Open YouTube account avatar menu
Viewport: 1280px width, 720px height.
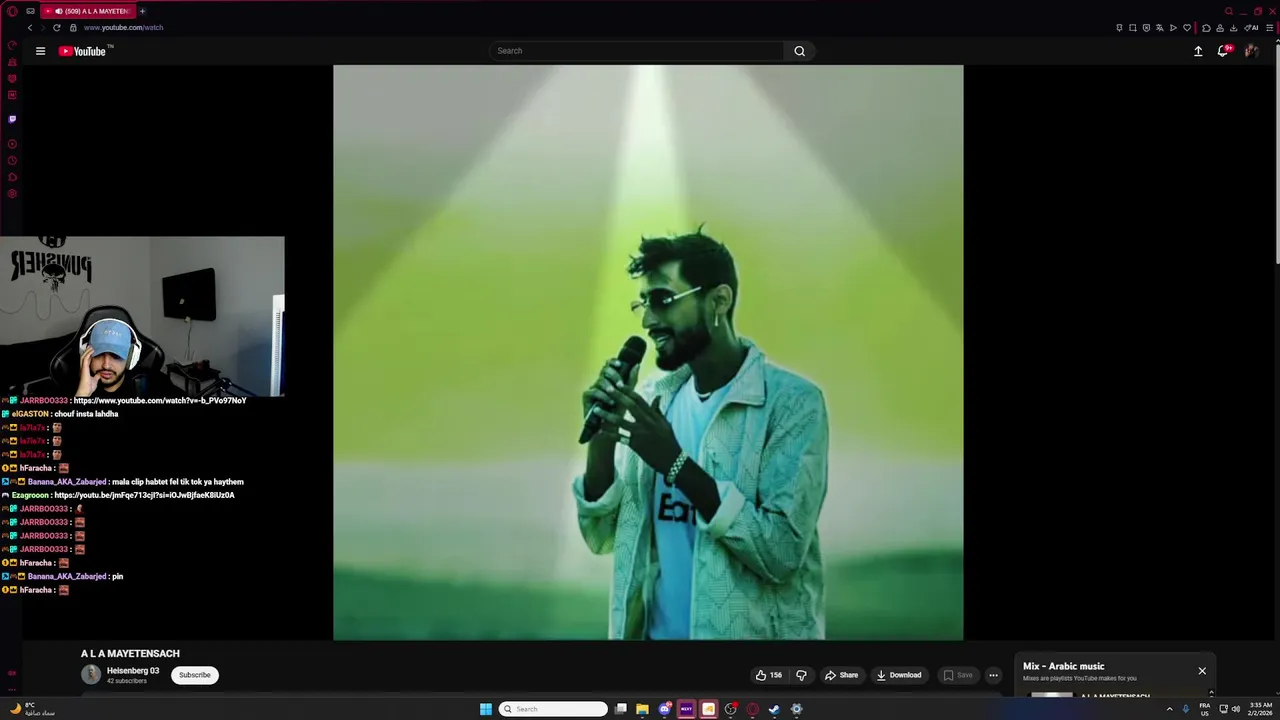point(1251,51)
